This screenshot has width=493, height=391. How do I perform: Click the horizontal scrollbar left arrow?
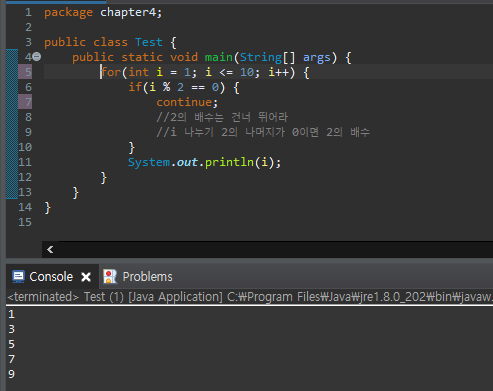tap(50, 249)
